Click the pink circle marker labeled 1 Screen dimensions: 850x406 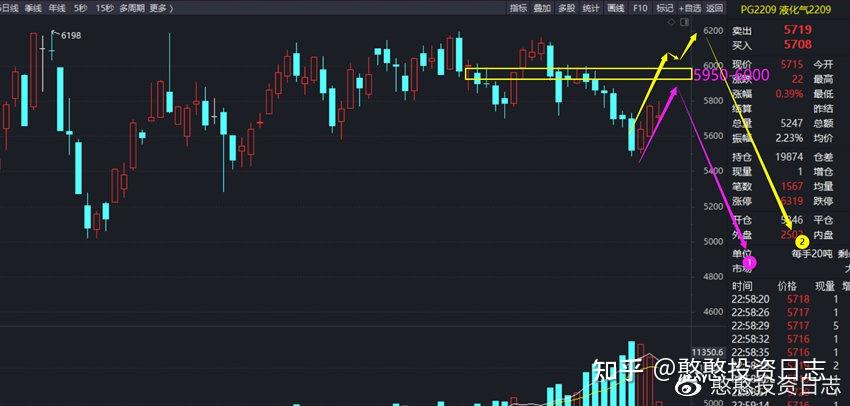click(x=751, y=262)
